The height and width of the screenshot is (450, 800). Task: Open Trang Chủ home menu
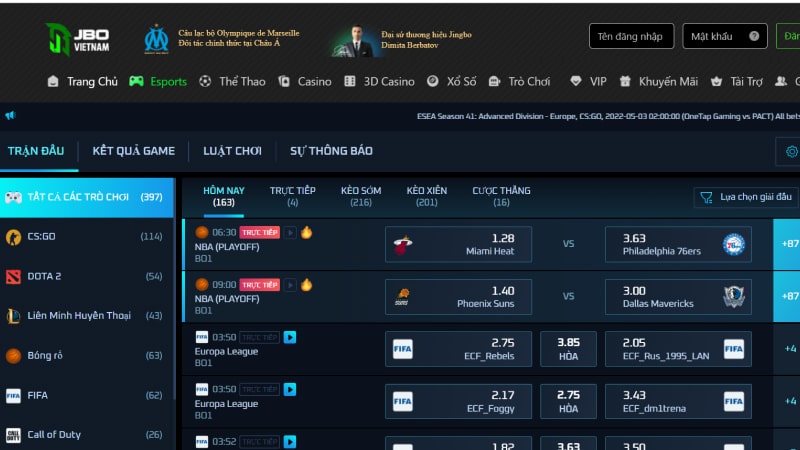click(83, 82)
